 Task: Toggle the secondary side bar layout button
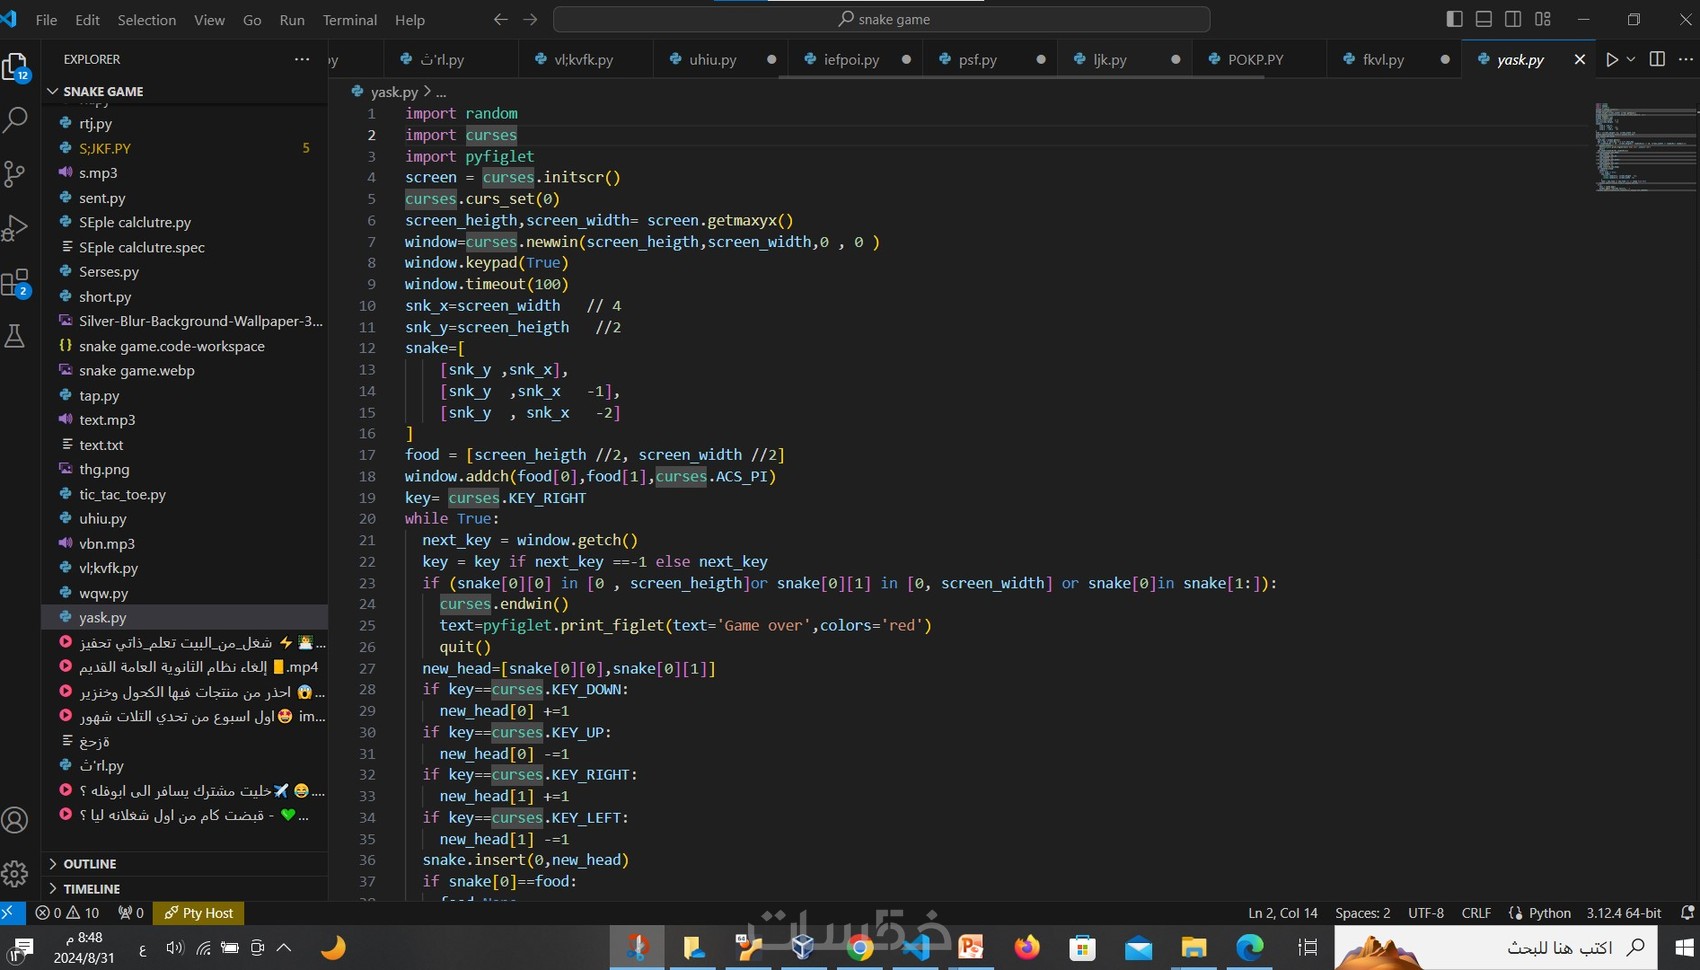tap(1513, 19)
